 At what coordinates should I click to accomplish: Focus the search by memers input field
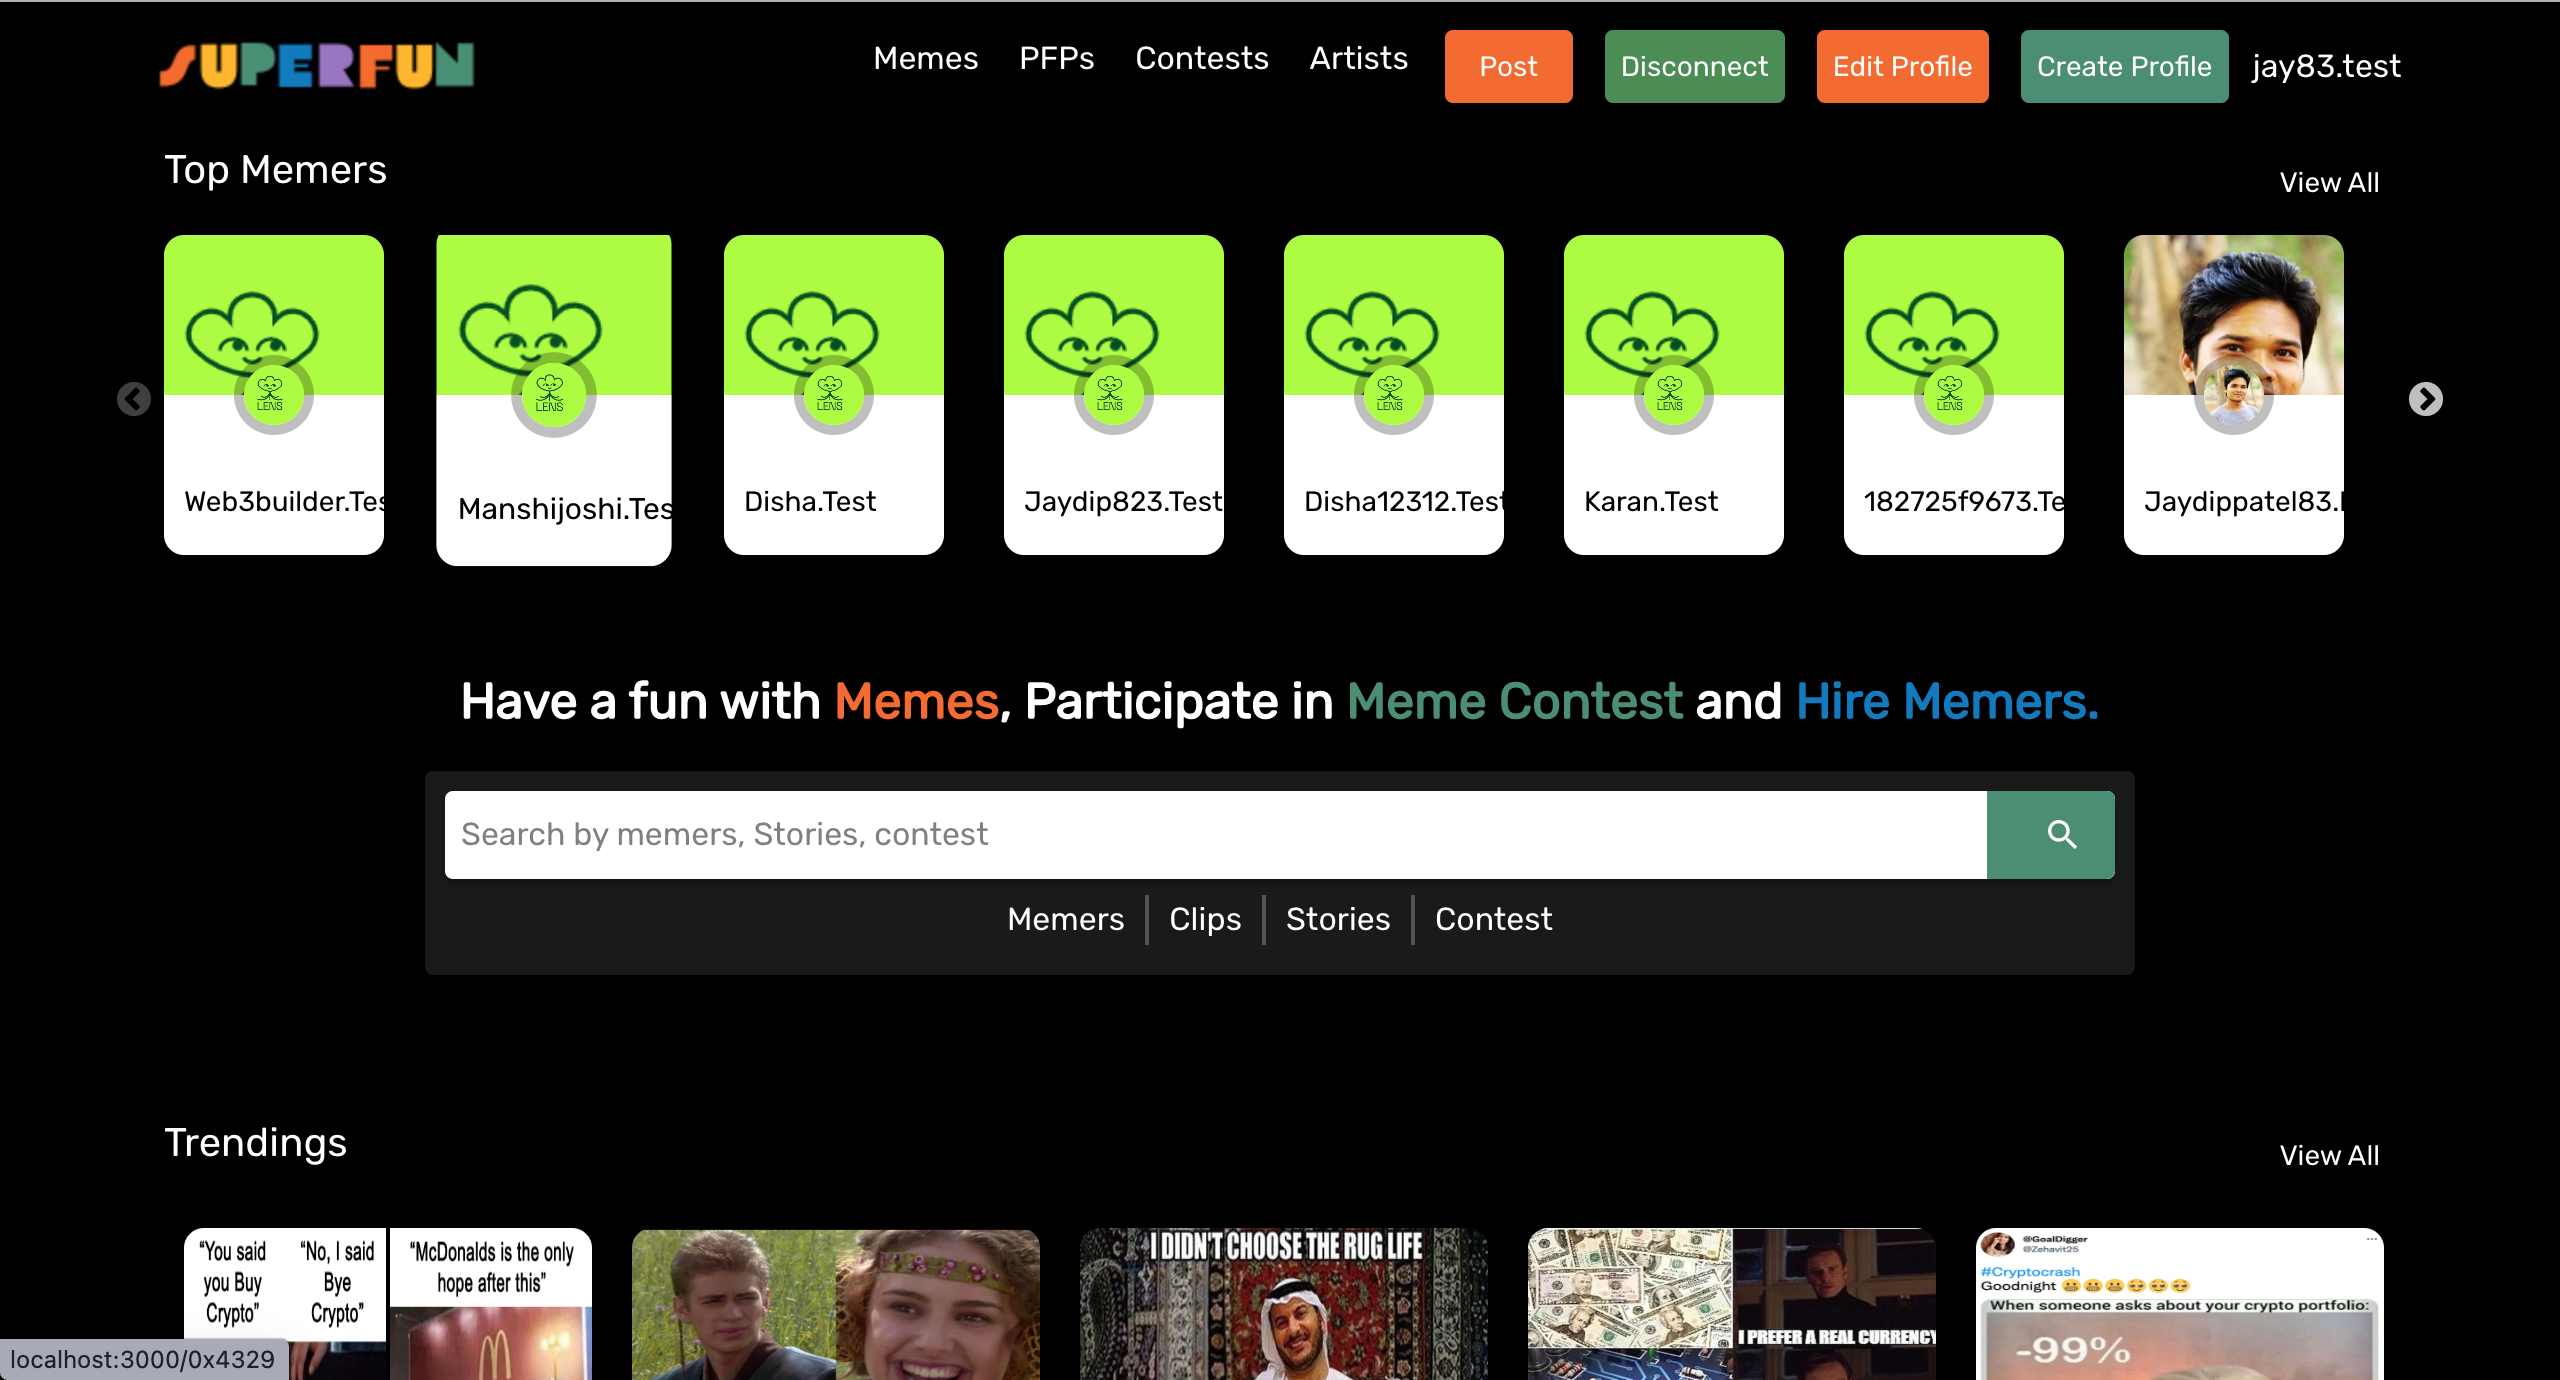point(1215,835)
